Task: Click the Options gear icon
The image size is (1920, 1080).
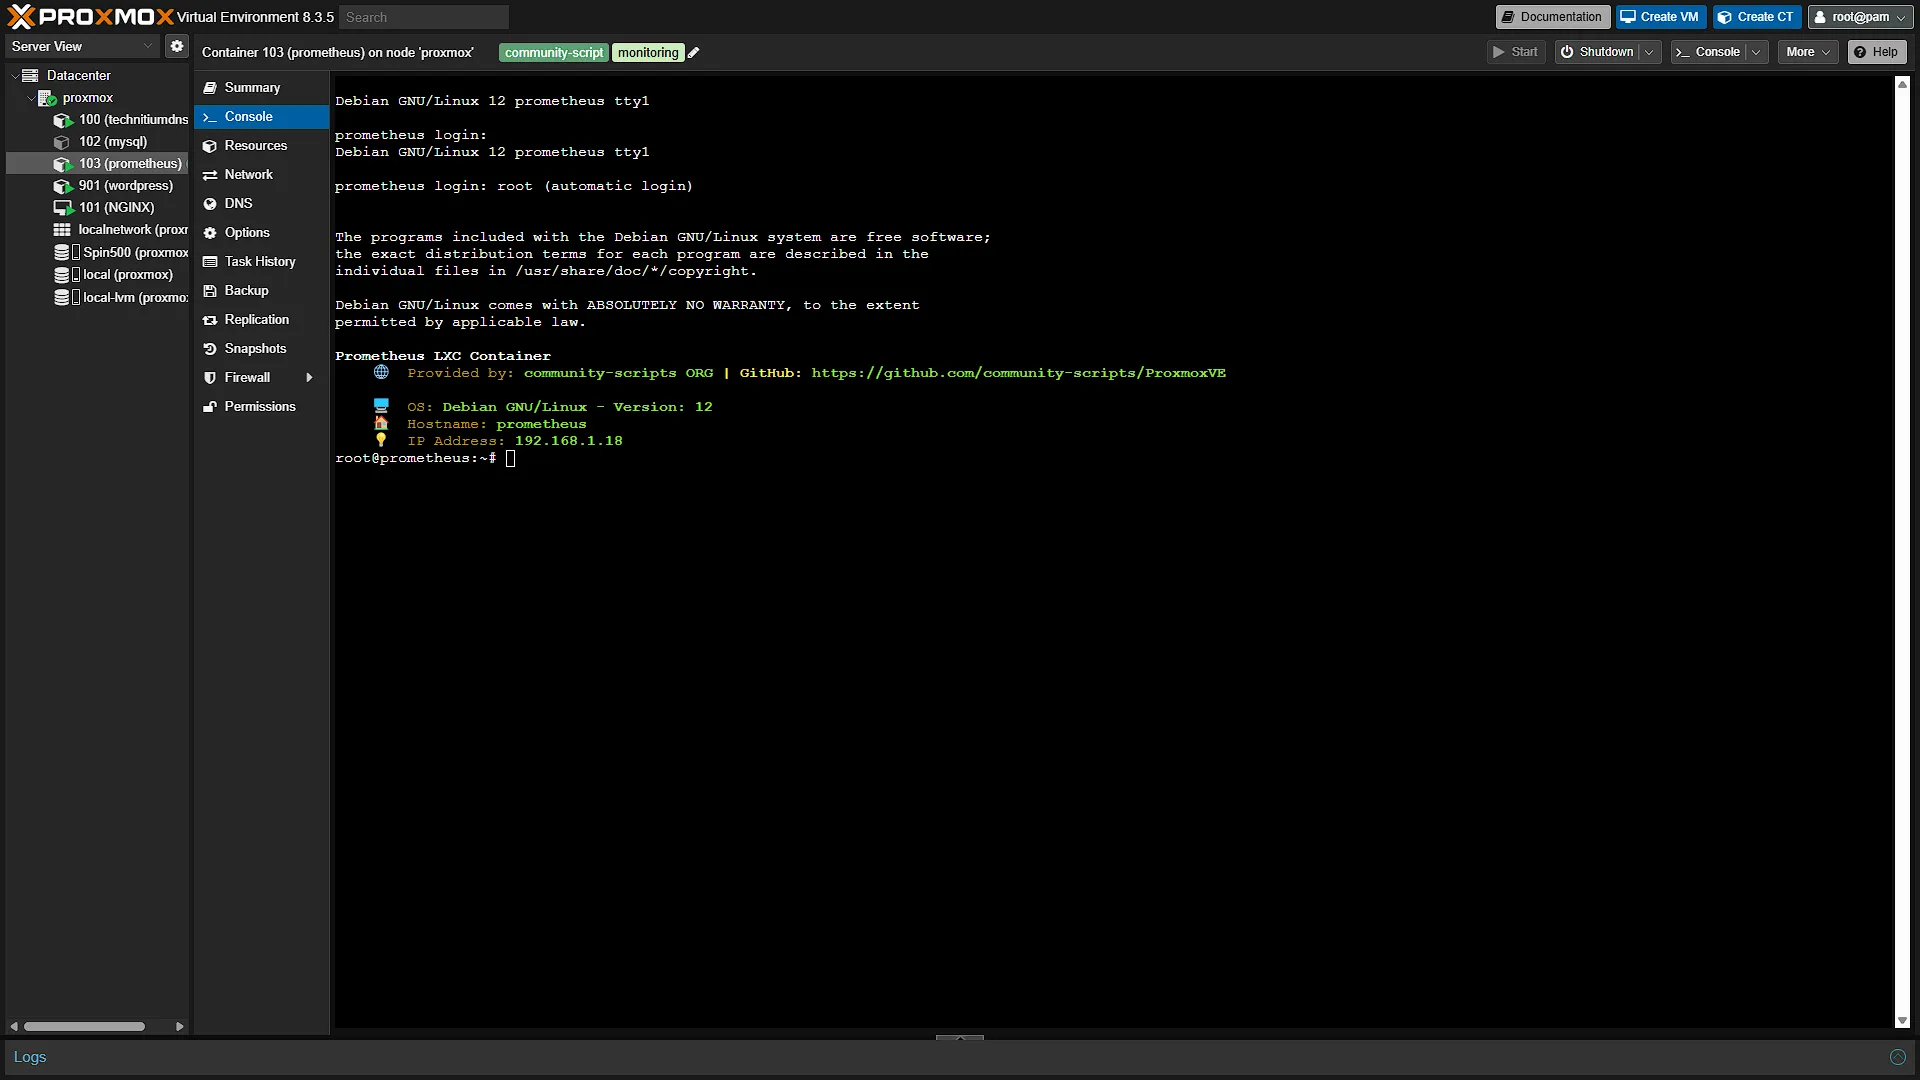Action: click(x=210, y=233)
